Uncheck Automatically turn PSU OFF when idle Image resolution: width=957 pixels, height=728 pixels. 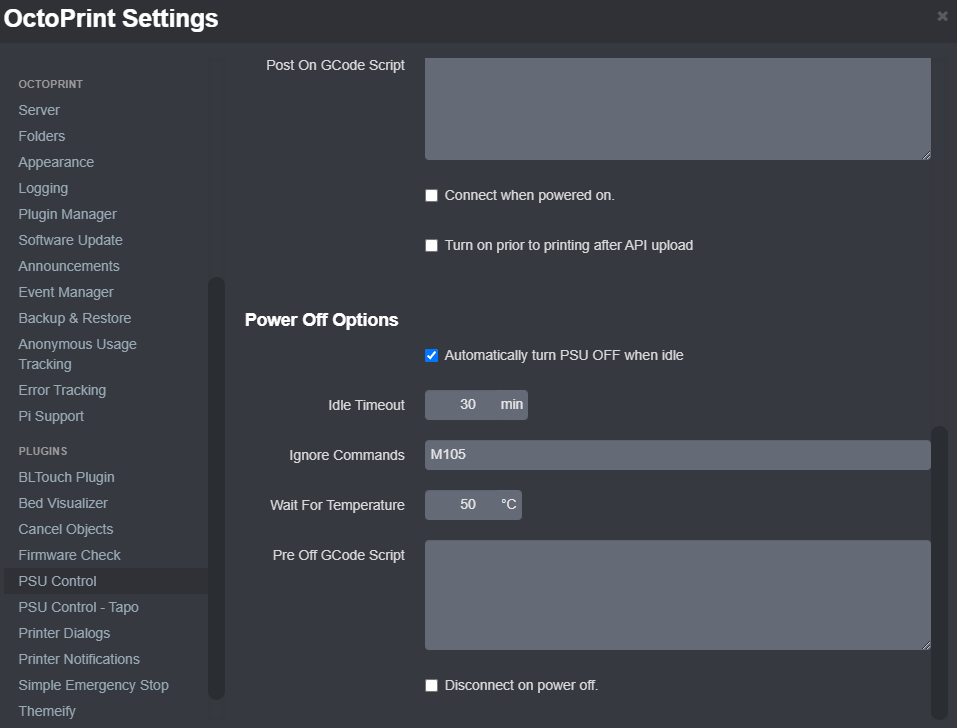pos(432,356)
